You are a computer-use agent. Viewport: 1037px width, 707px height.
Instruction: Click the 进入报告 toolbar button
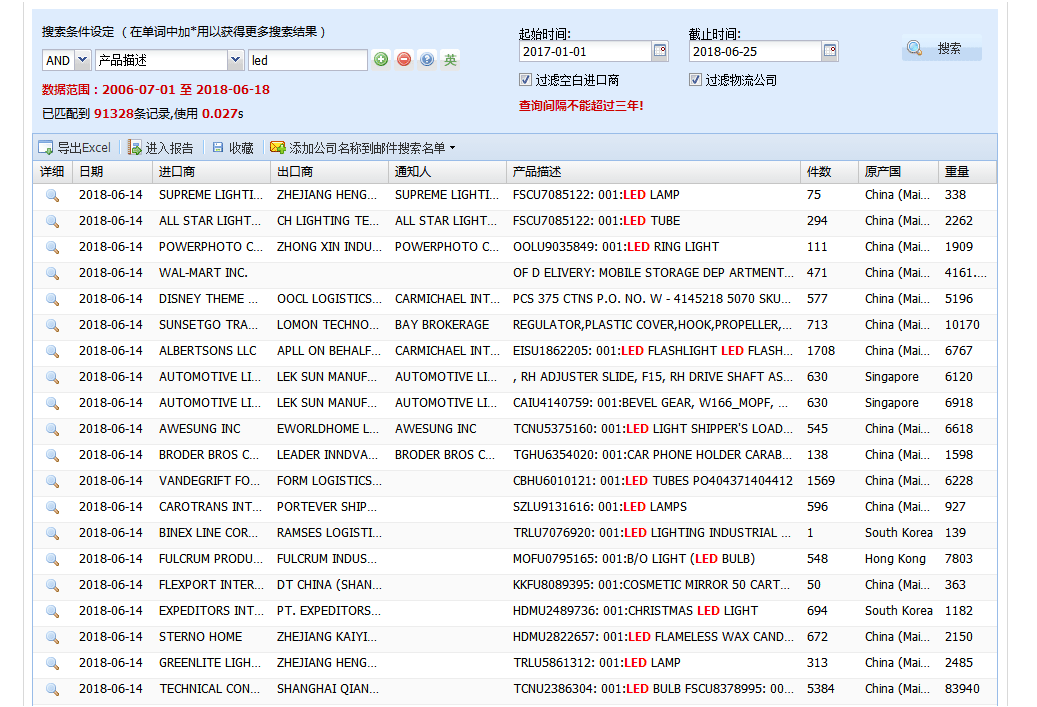pos(161,148)
